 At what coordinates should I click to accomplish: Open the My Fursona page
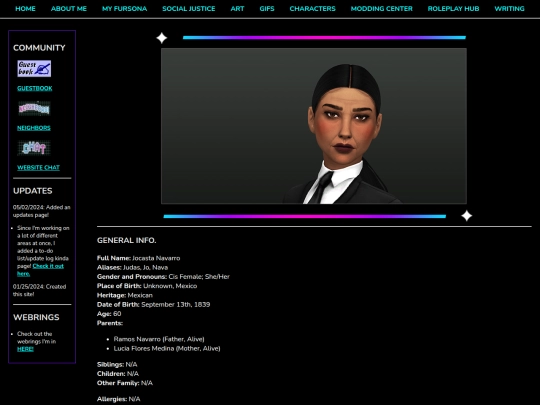coord(124,9)
